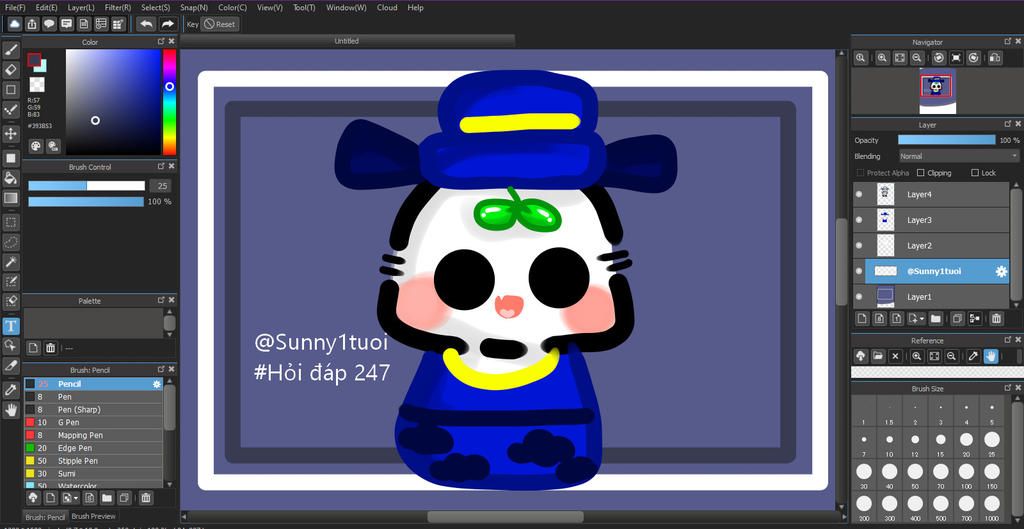1024x529 pixels.
Task: Toggle visibility of Layer2
Action: [859, 246]
